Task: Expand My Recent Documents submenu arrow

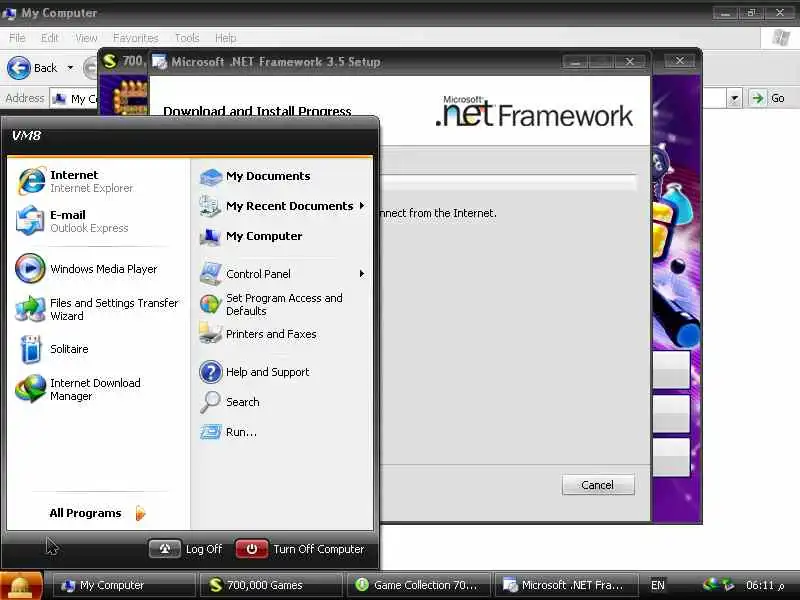Action: 362,206
